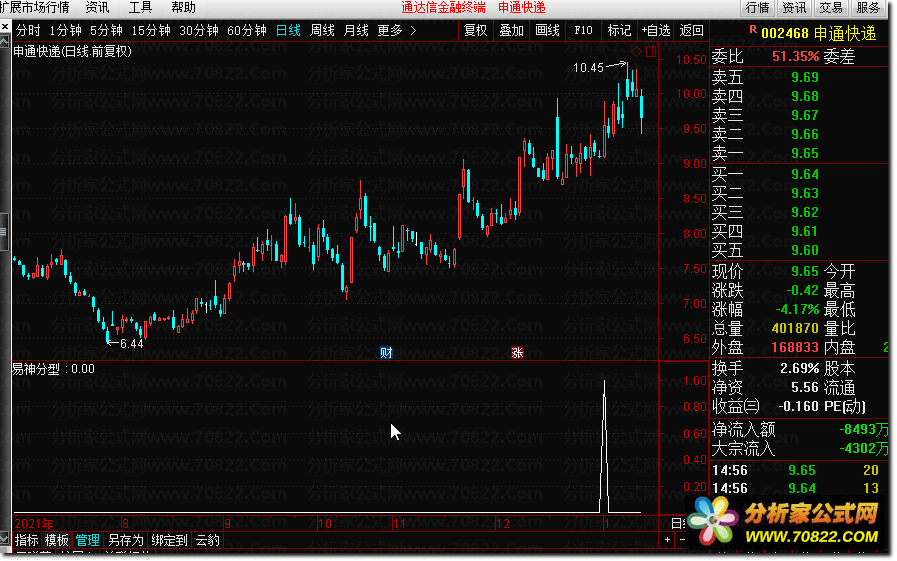
Task: Click the 2021年 timeline label
Action: (x=34, y=523)
